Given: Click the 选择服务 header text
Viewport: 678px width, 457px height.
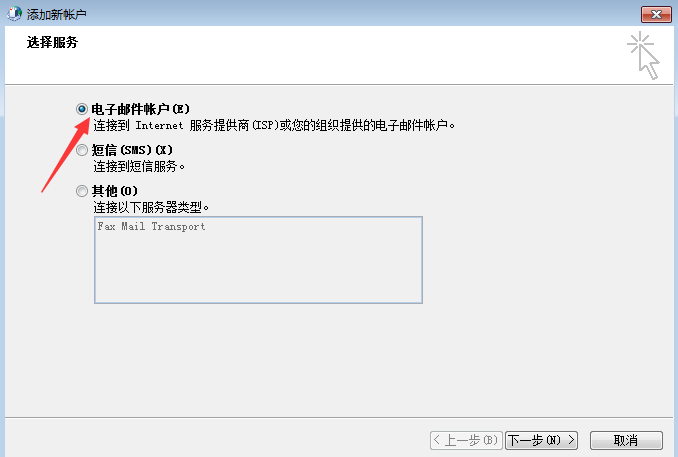Looking at the screenshot, I should tap(52, 42).
